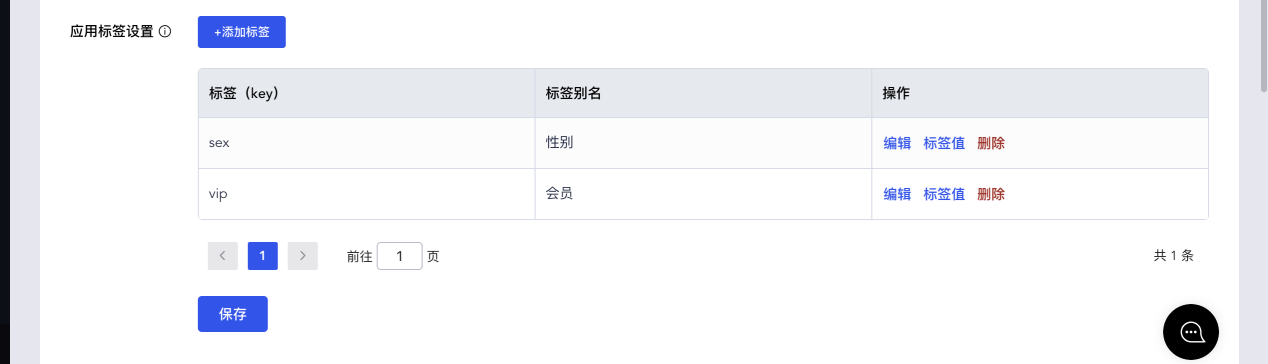The height and width of the screenshot is (364, 1268).
Task: Delete the vip tag row
Action: click(991, 194)
